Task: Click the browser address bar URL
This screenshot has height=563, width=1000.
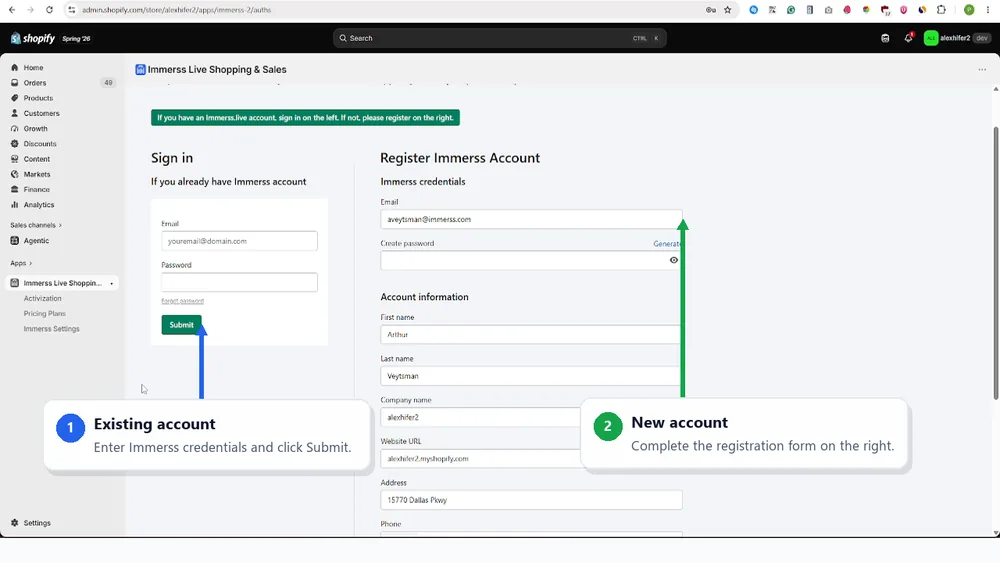Action: click(177, 10)
